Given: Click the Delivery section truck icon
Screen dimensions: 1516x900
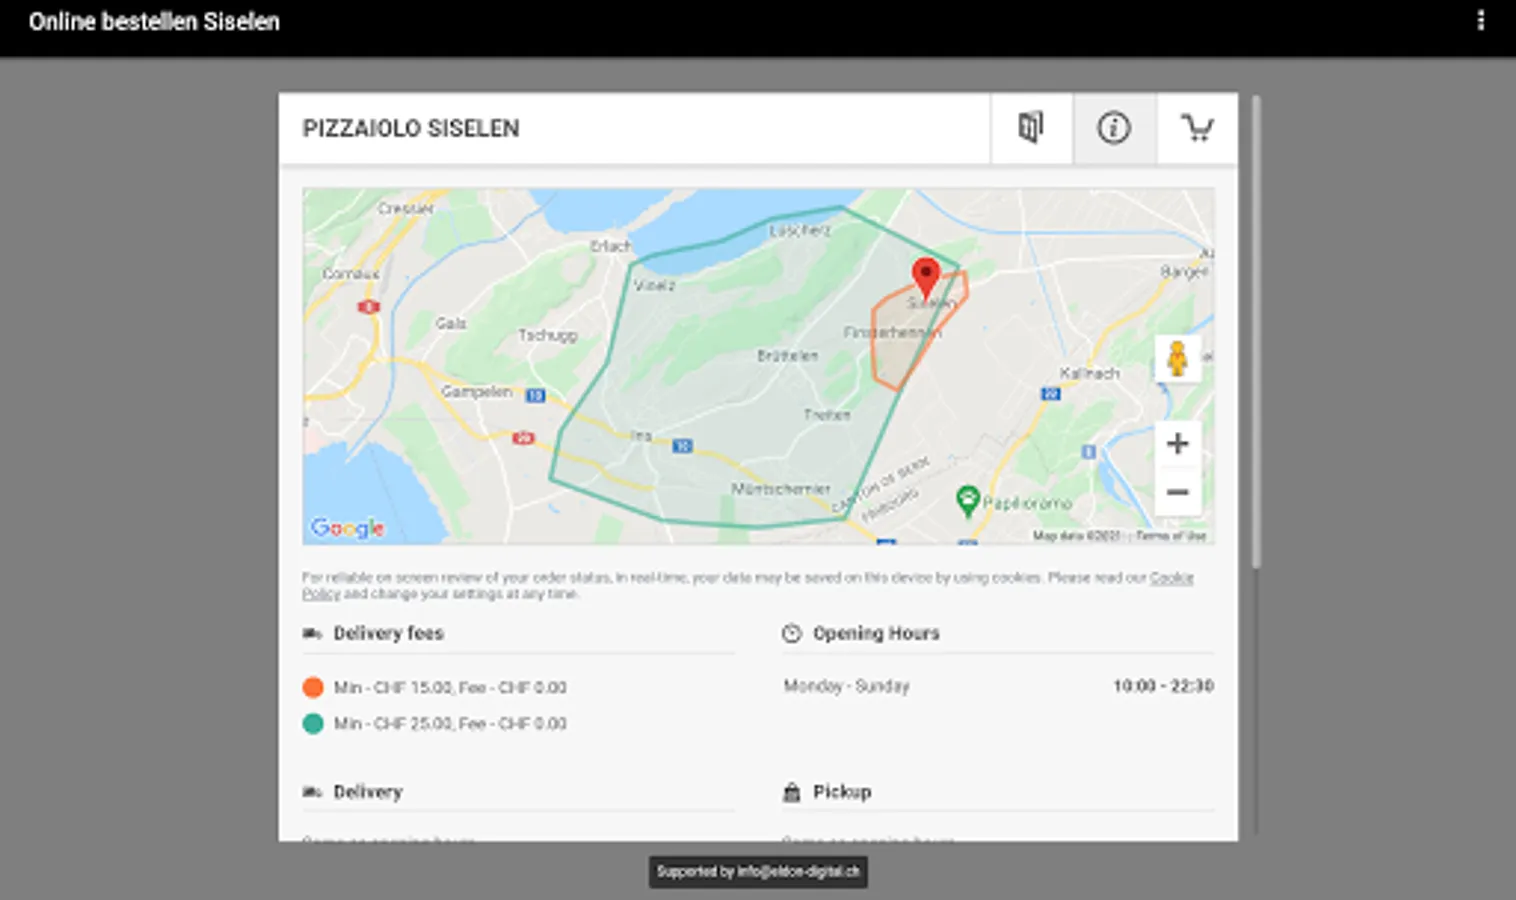Looking at the screenshot, I should (312, 792).
